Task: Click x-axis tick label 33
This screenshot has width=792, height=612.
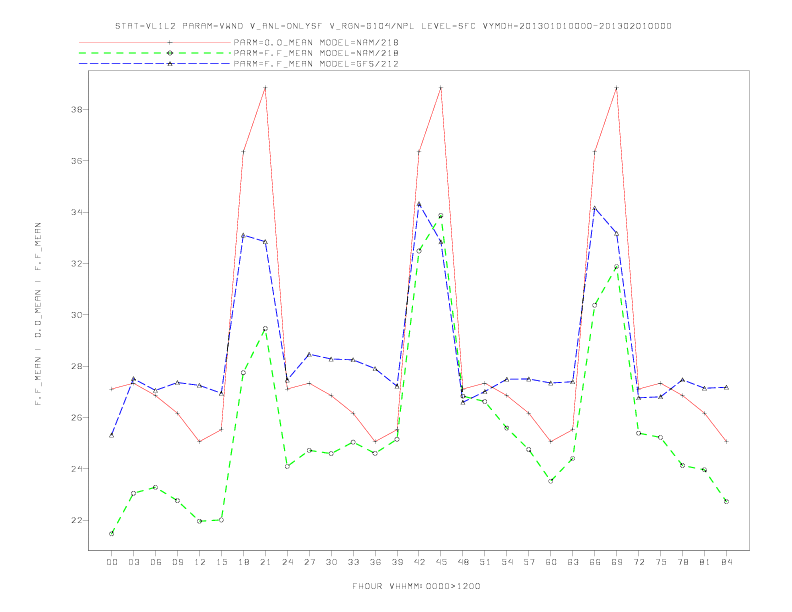Action: pyautogui.click(x=353, y=562)
